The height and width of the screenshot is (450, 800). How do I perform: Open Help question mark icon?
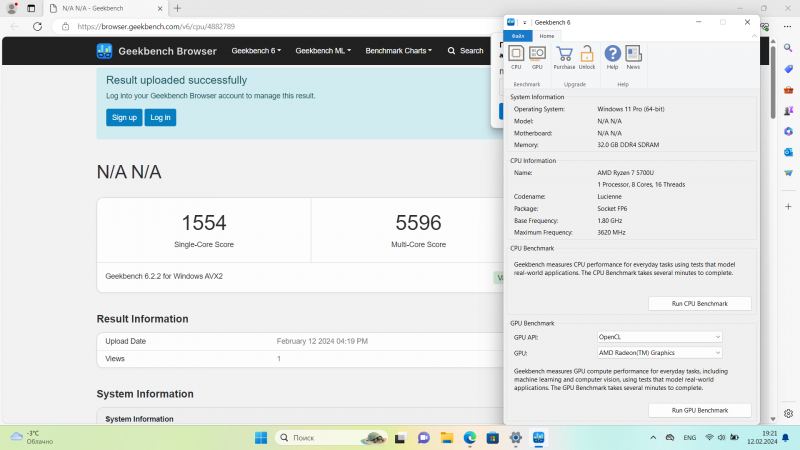point(612,57)
